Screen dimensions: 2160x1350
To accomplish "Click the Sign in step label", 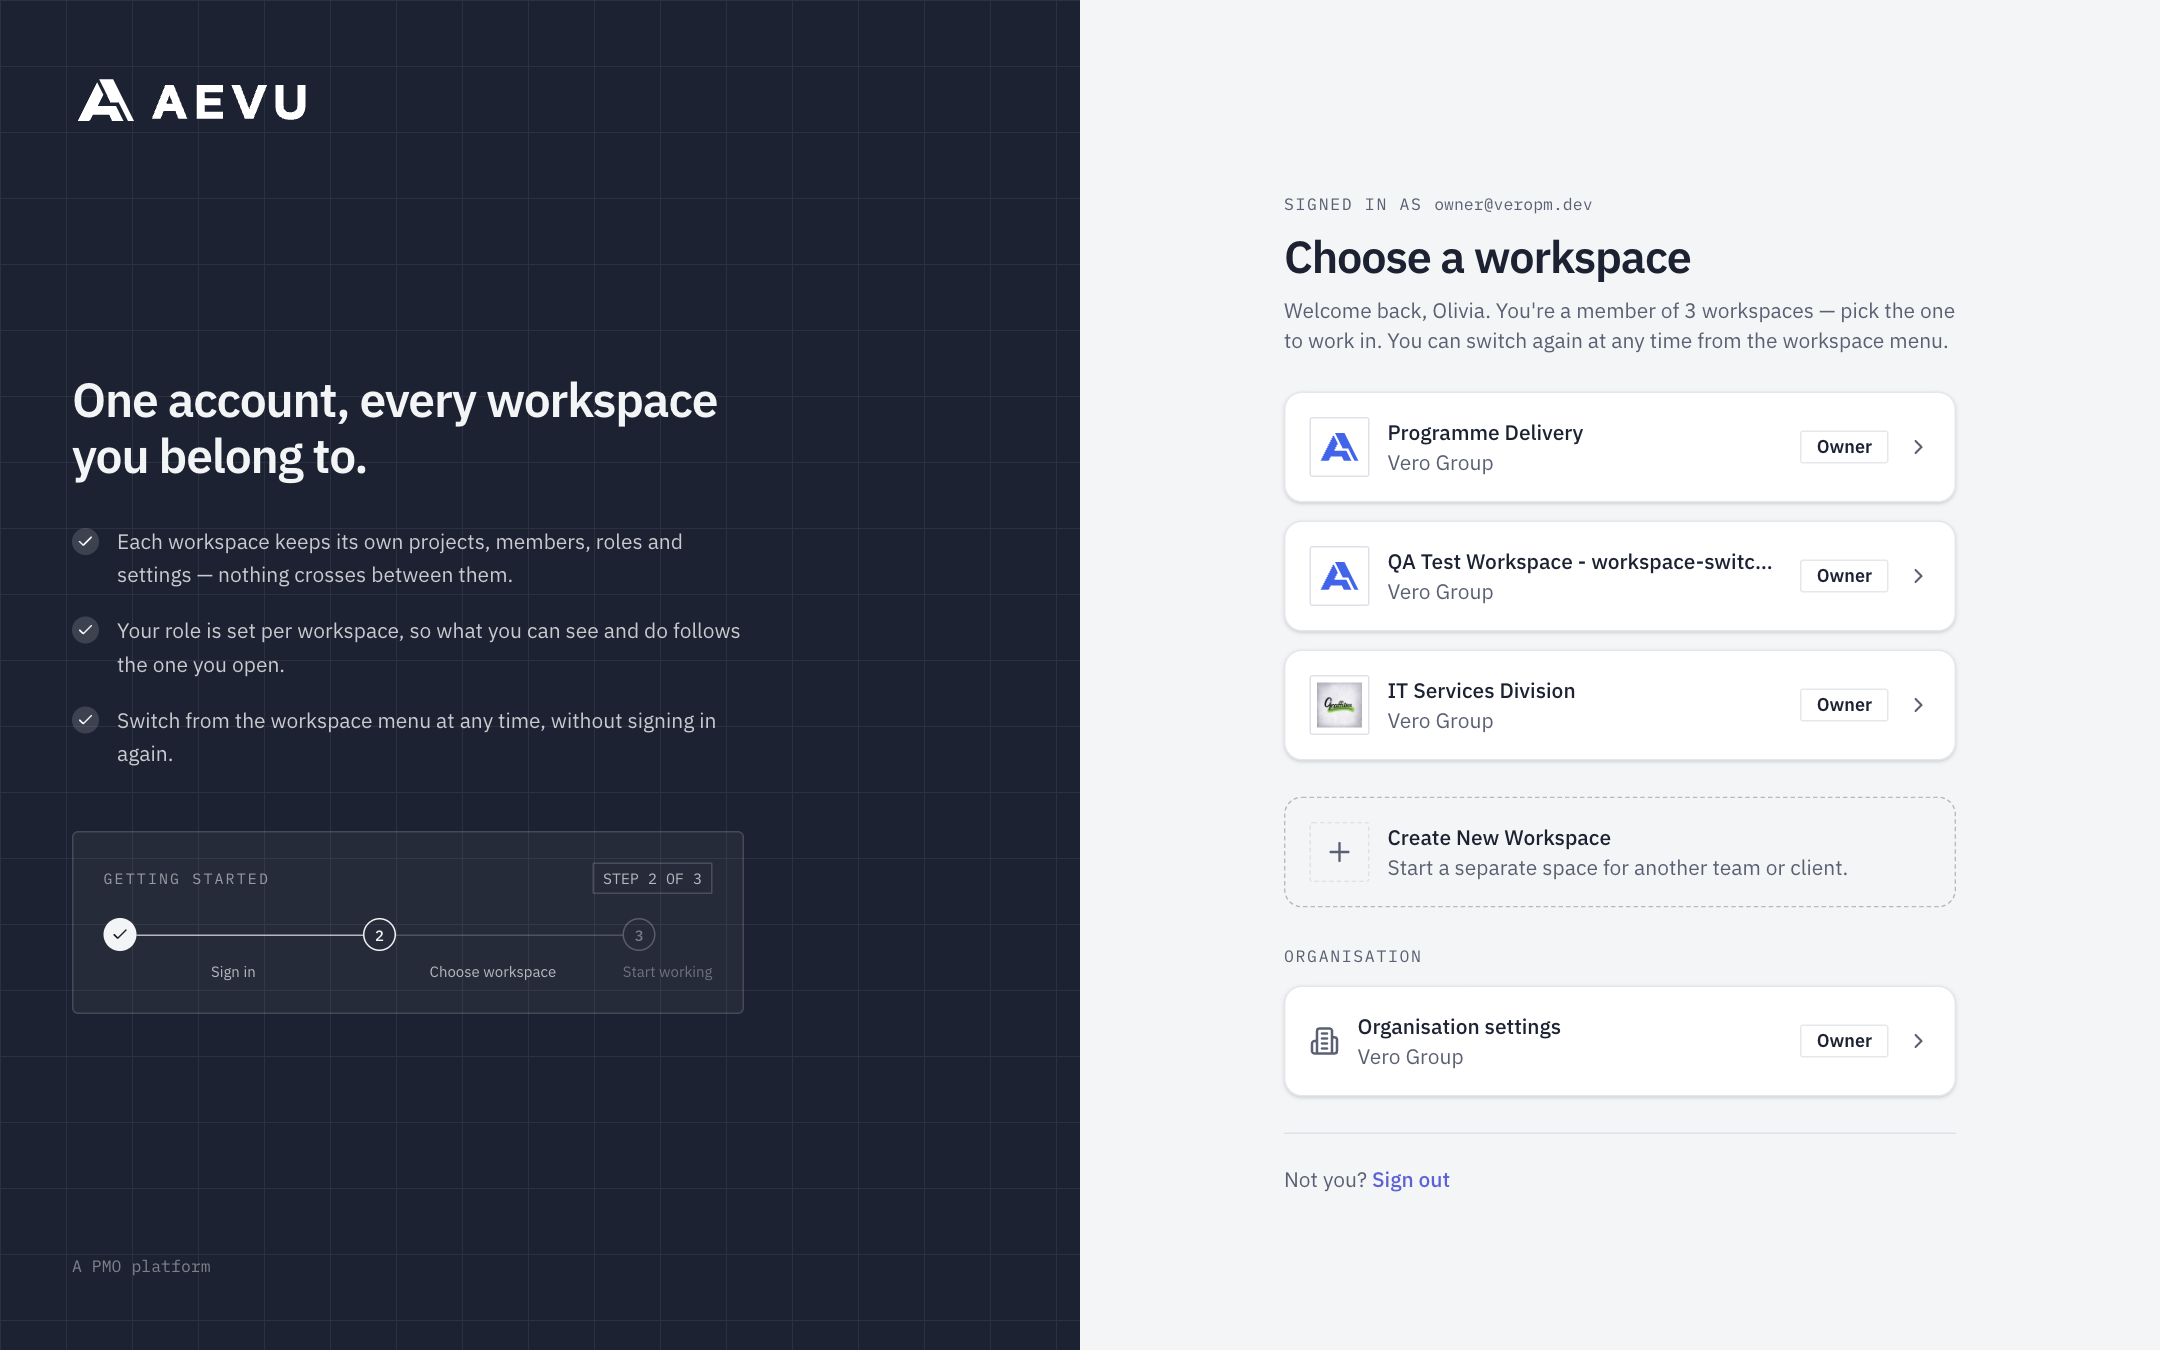I will pyautogui.click(x=233, y=972).
